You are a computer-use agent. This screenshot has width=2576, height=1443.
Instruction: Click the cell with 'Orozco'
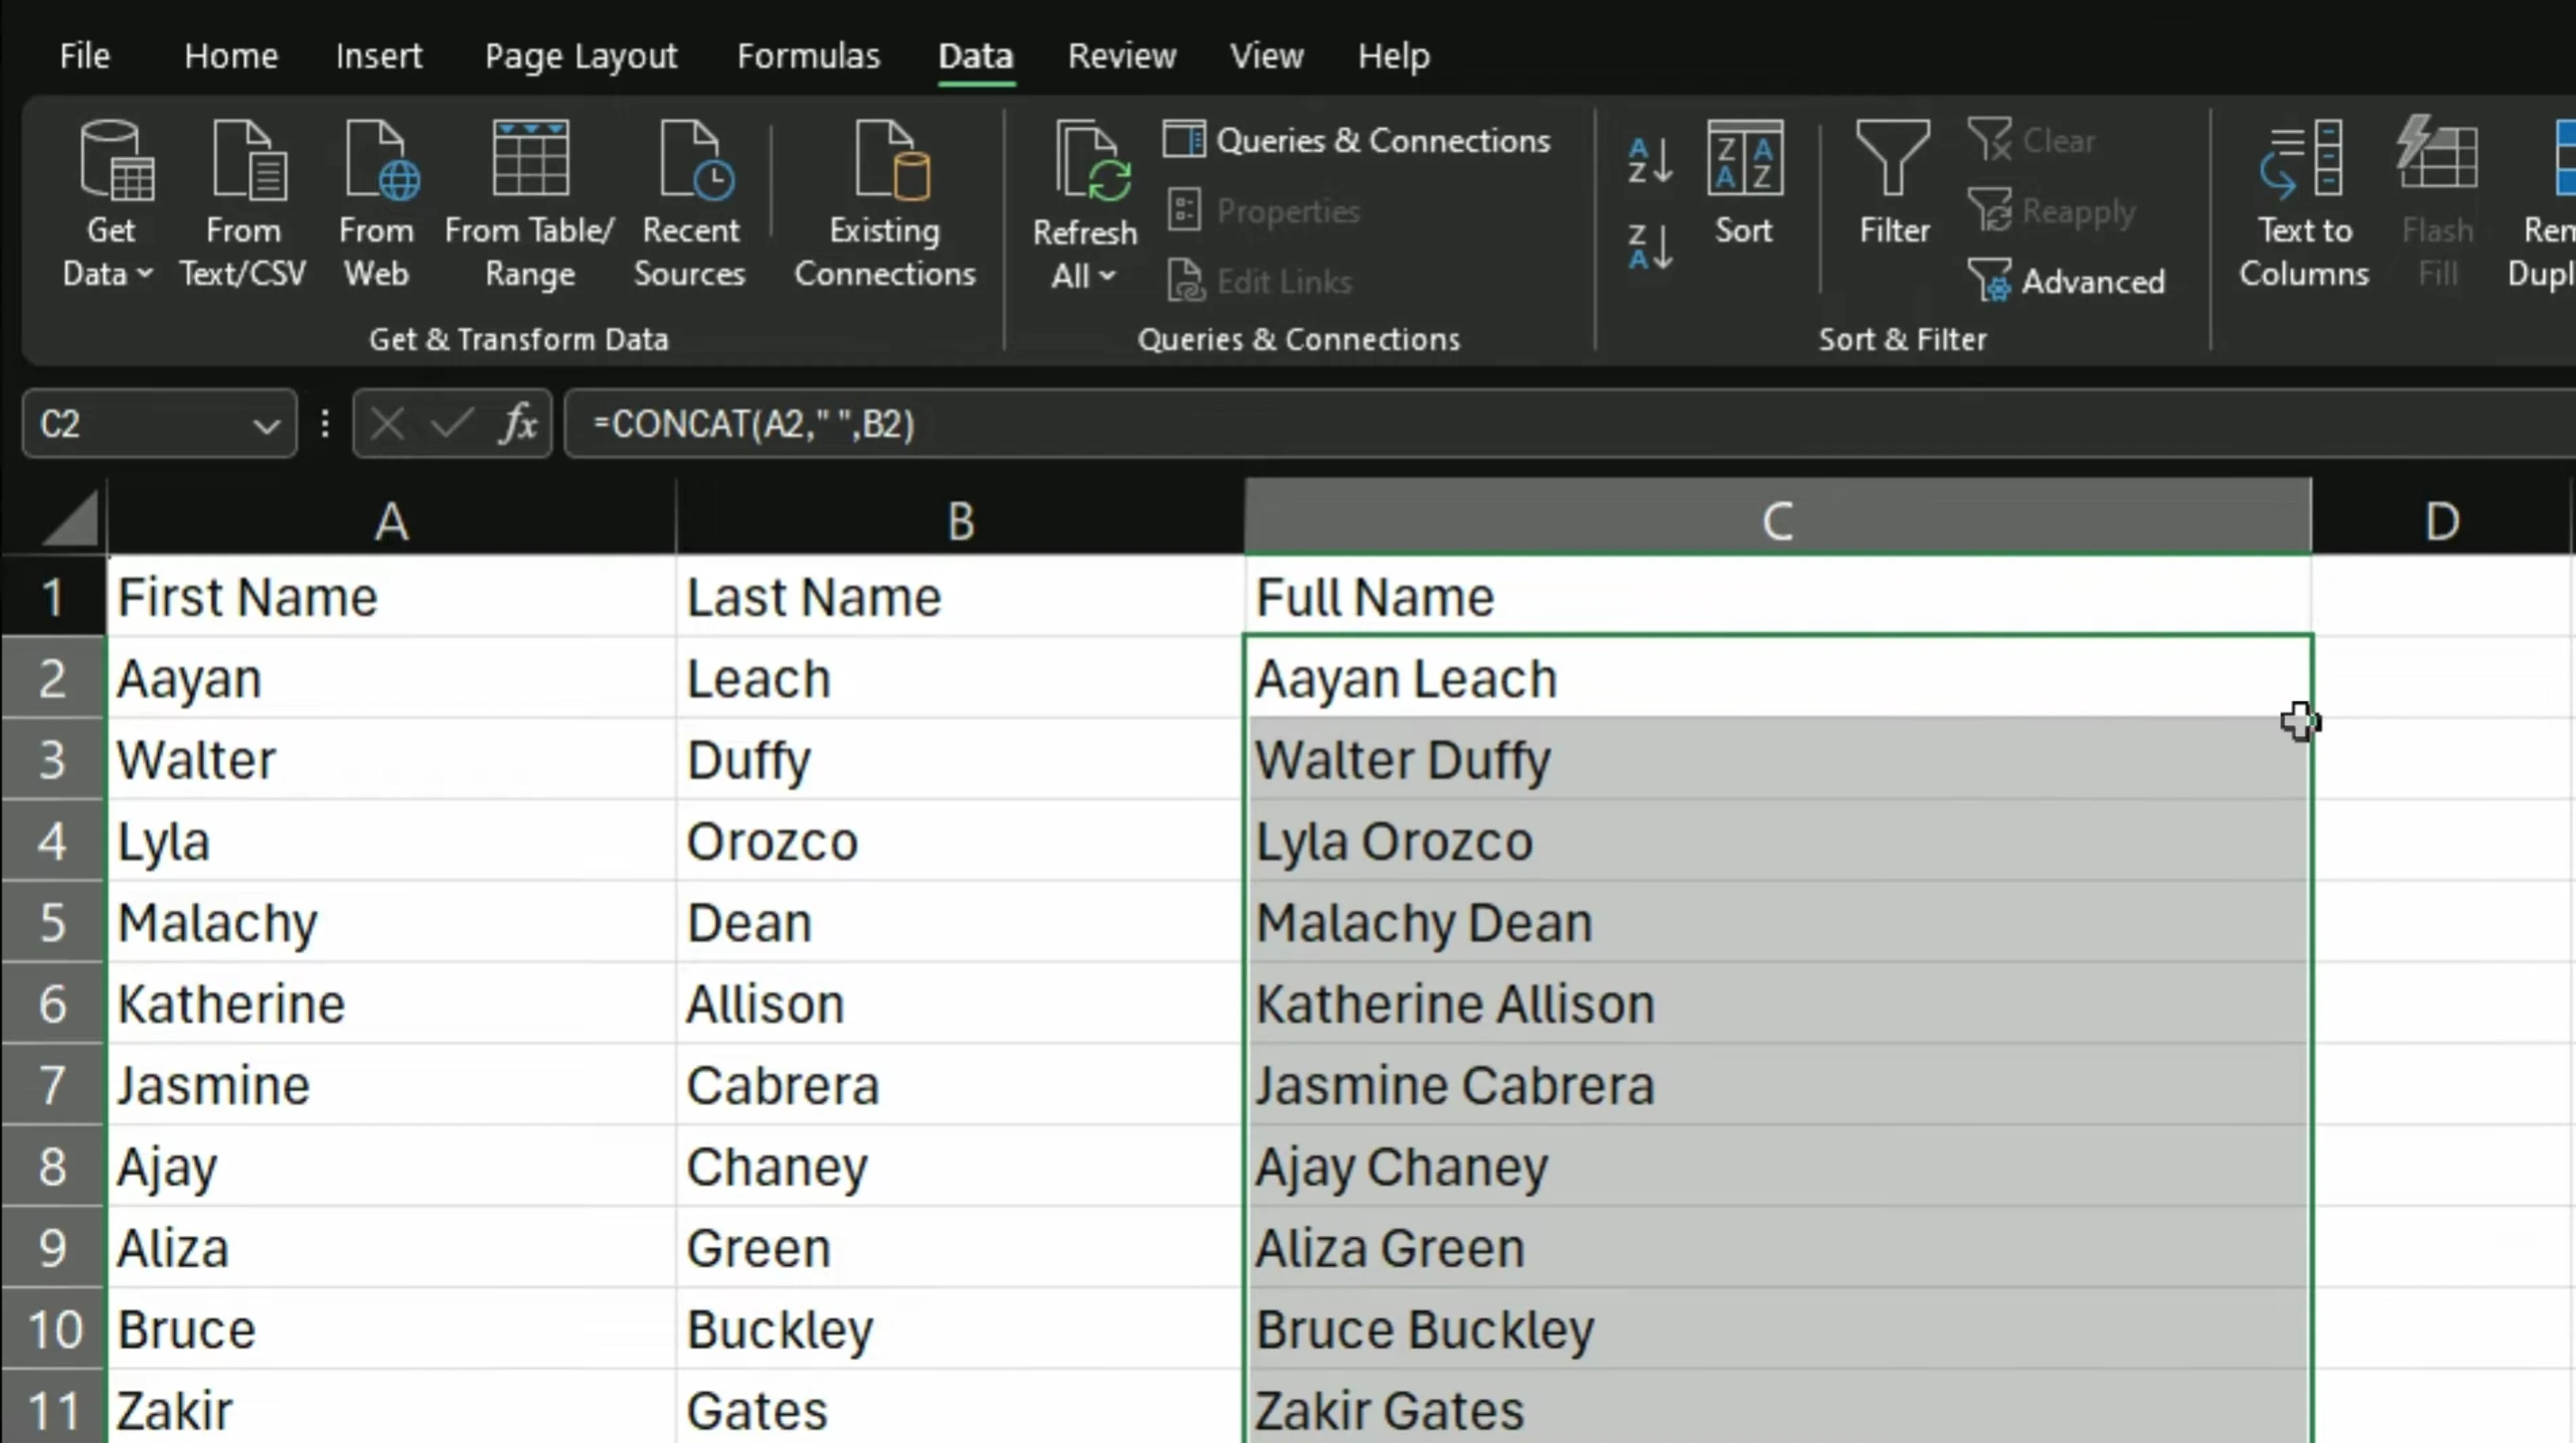(x=960, y=841)
